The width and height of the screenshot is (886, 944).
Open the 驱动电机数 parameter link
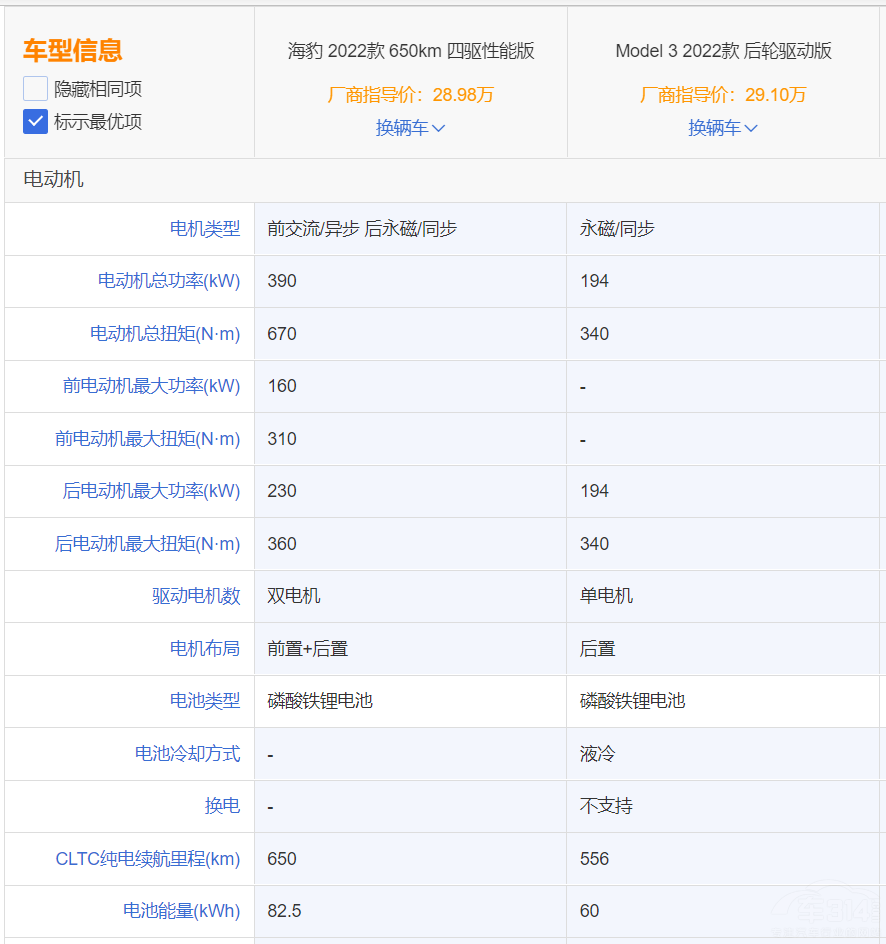tap(196, 596)
